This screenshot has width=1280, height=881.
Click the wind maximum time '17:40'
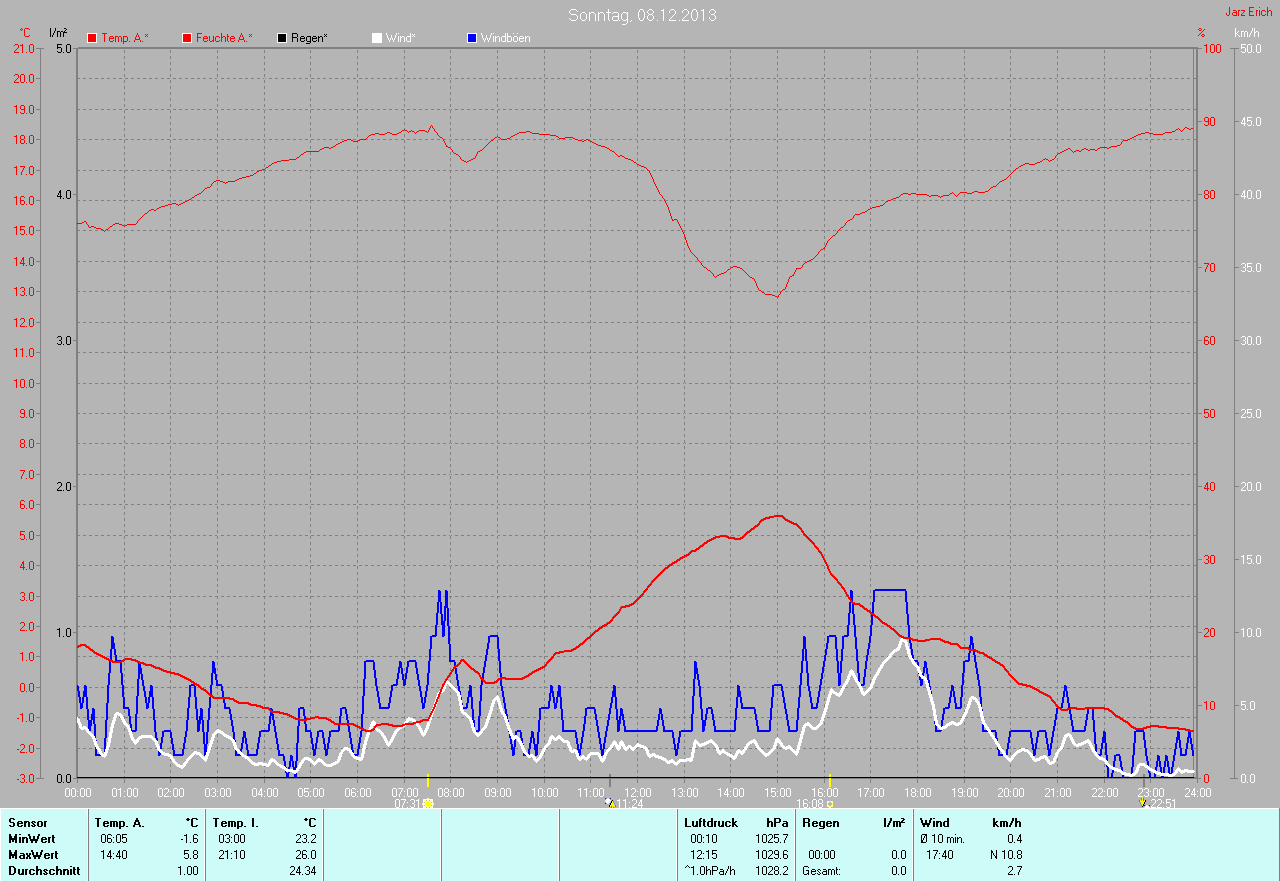(x=940, y=855)
